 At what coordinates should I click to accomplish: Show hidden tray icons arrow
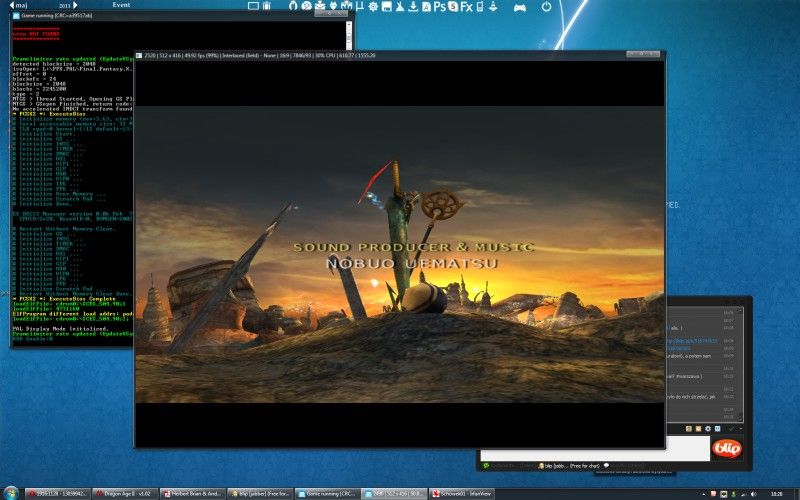click(704, 494)
